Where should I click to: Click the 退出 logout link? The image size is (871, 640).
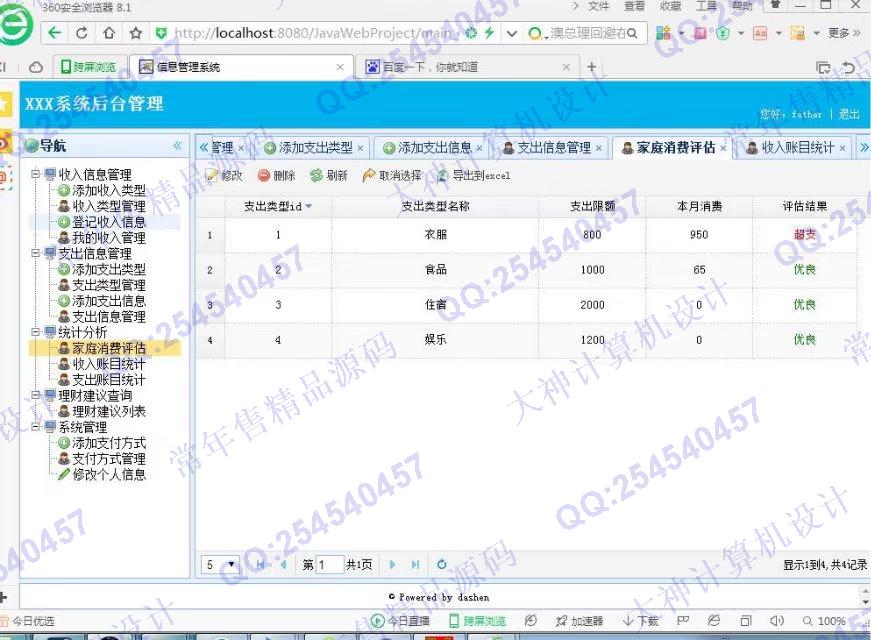coord(849,114)
